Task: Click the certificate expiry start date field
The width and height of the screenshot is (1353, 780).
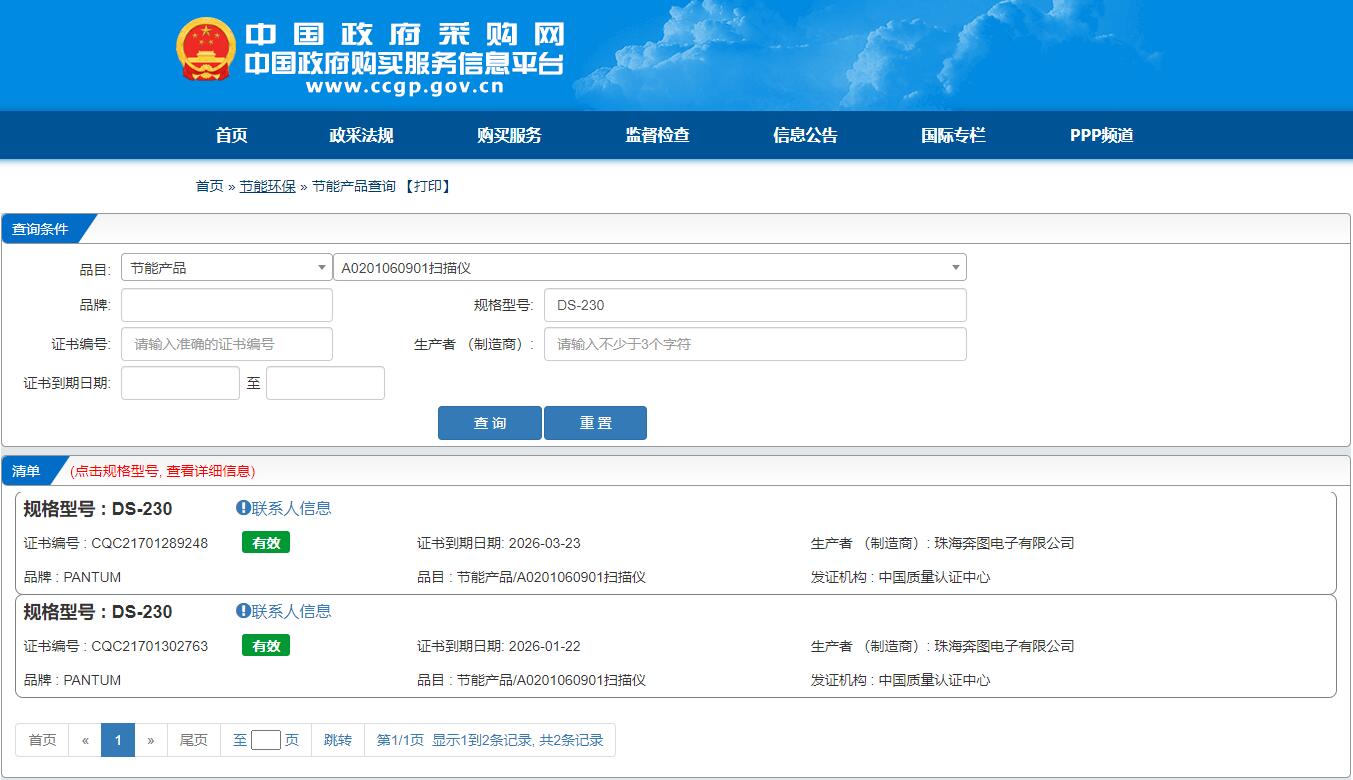Action: 180,383
